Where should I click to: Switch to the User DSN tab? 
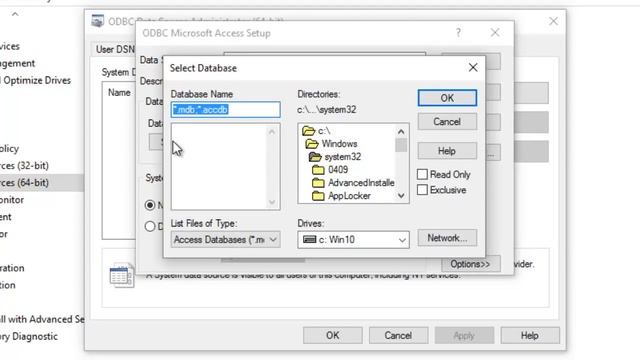point(115,49)
